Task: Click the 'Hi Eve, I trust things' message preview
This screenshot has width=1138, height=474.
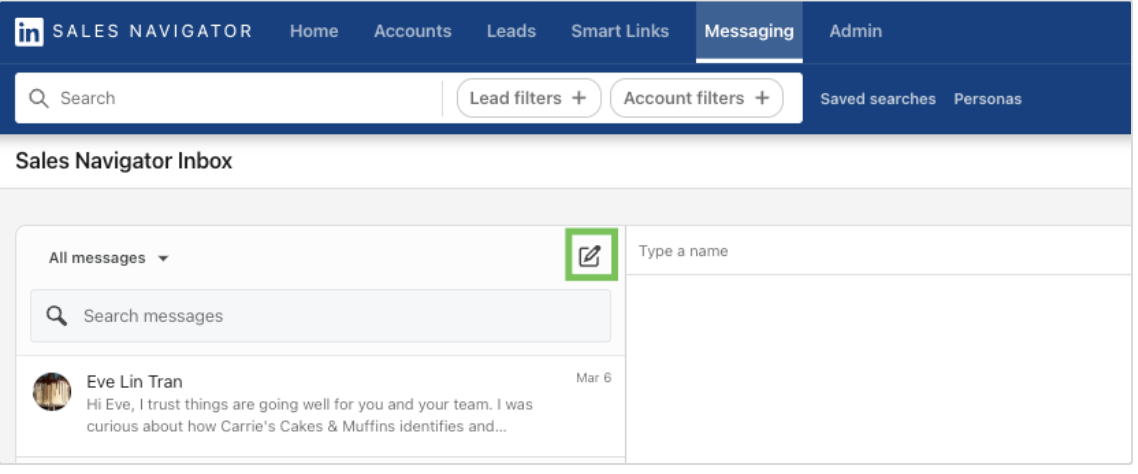Action: [310, 414]
